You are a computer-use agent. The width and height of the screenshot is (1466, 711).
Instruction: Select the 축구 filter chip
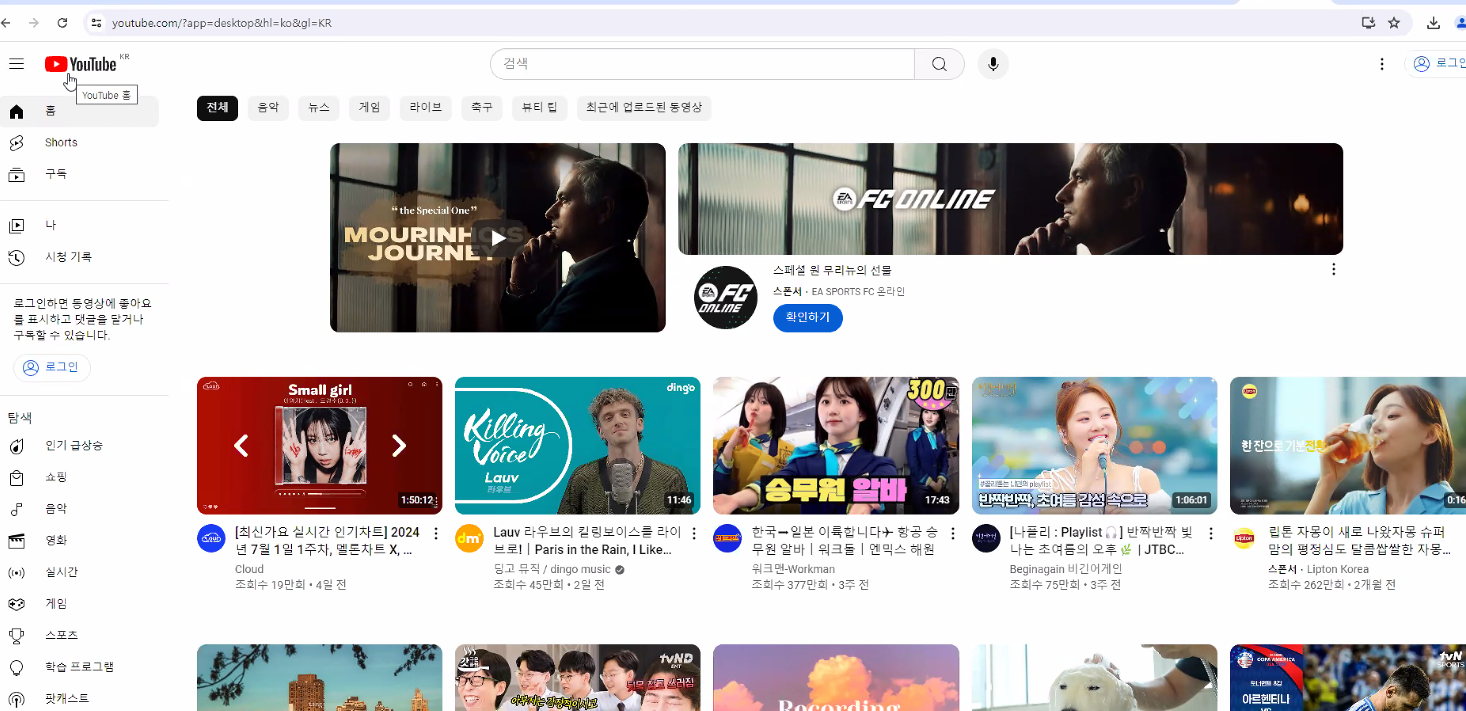[x=482, y=108]
